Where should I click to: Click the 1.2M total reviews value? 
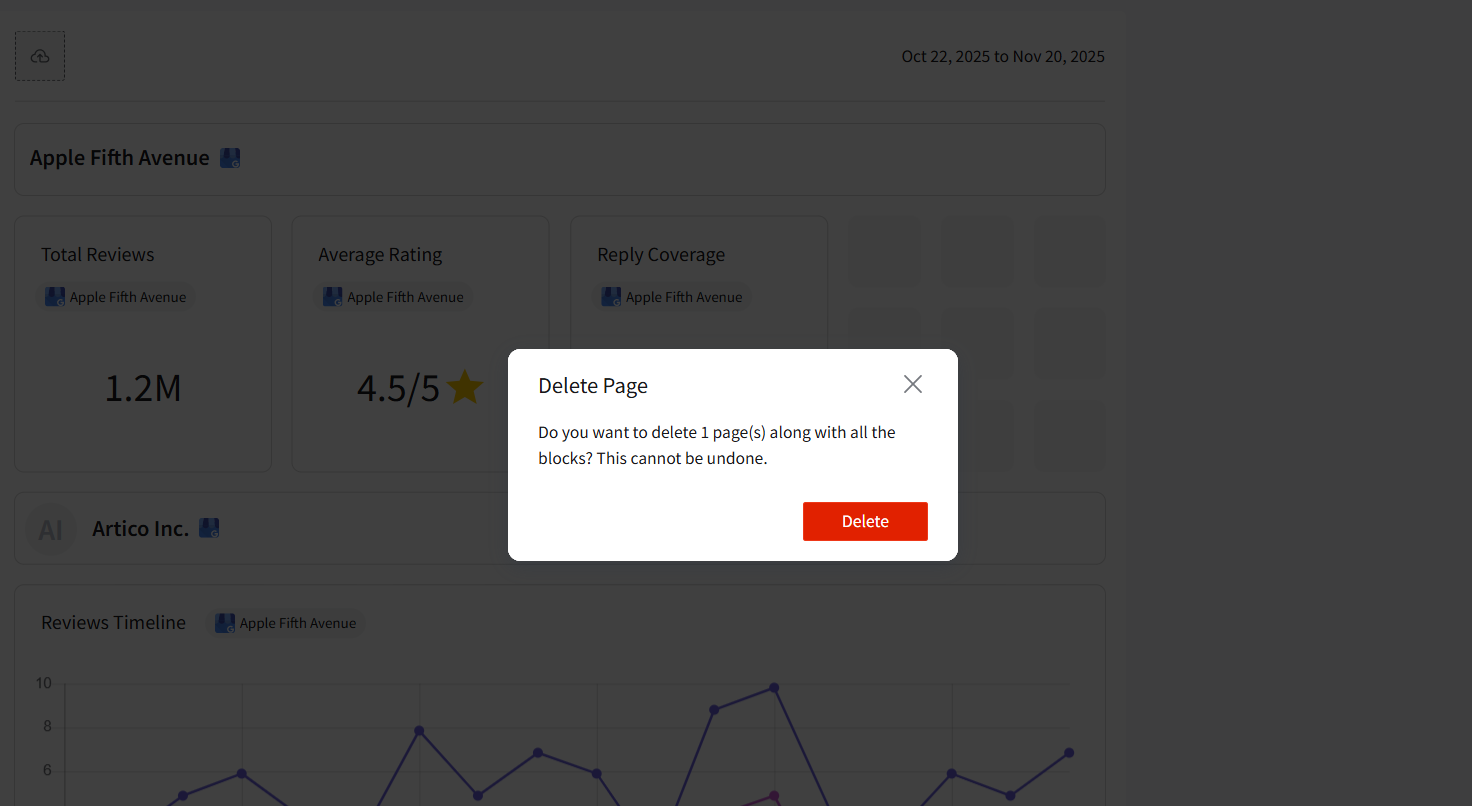point(143,388)
